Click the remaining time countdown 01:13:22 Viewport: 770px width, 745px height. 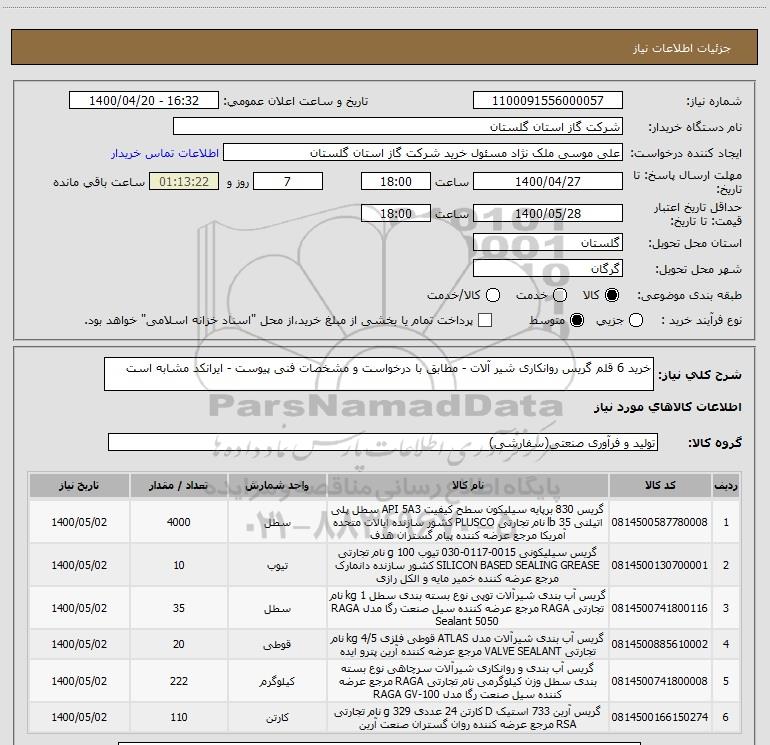(184, 181)
